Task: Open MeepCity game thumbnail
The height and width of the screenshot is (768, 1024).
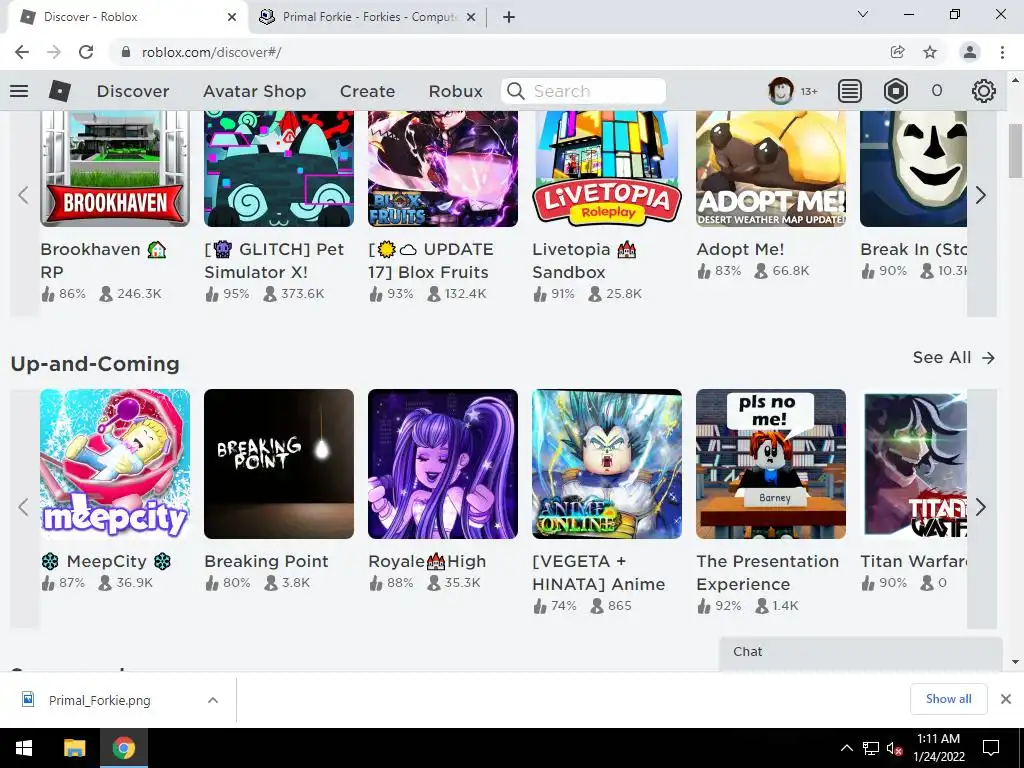Action: pos(115,464)
